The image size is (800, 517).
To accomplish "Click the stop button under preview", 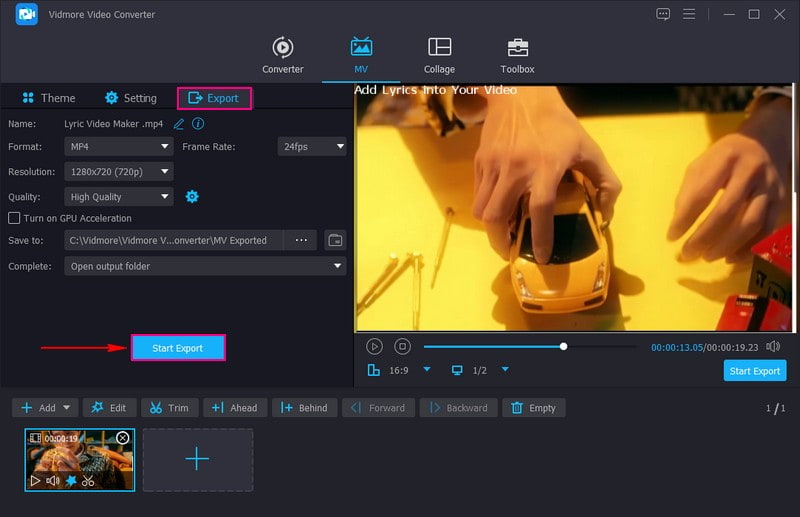I will tap(402, 346).
